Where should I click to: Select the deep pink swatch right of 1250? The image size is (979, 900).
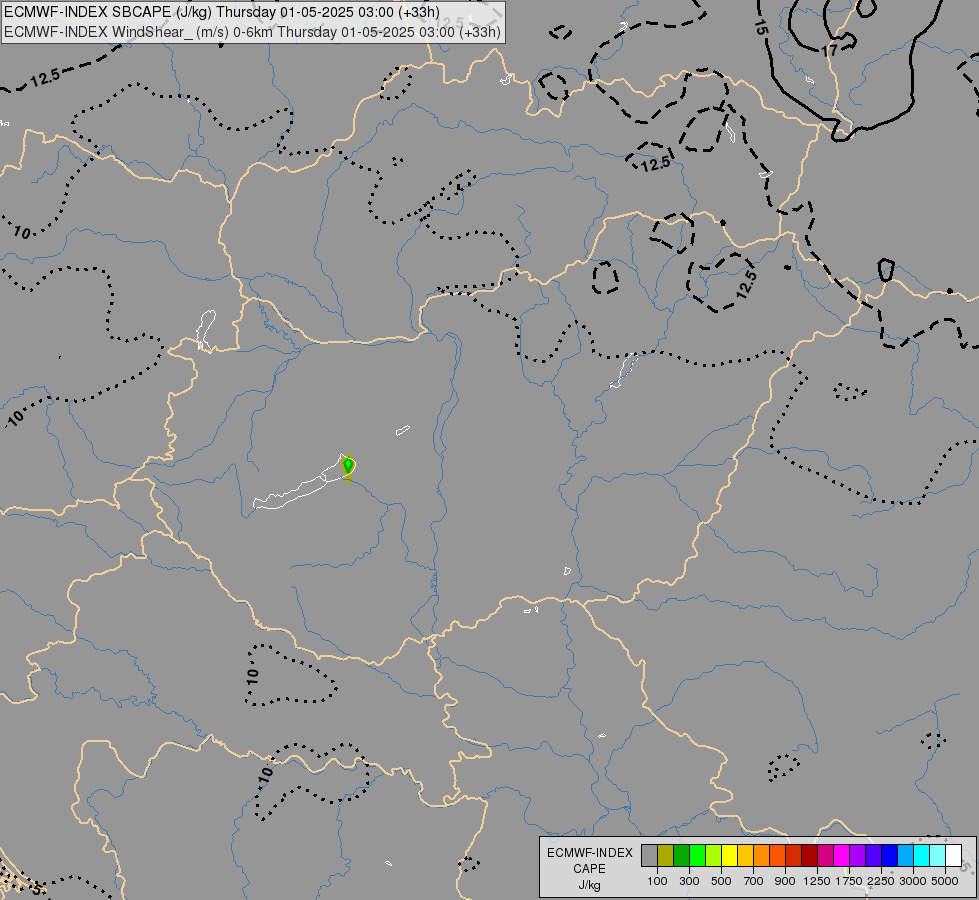(x=825, y=855)
